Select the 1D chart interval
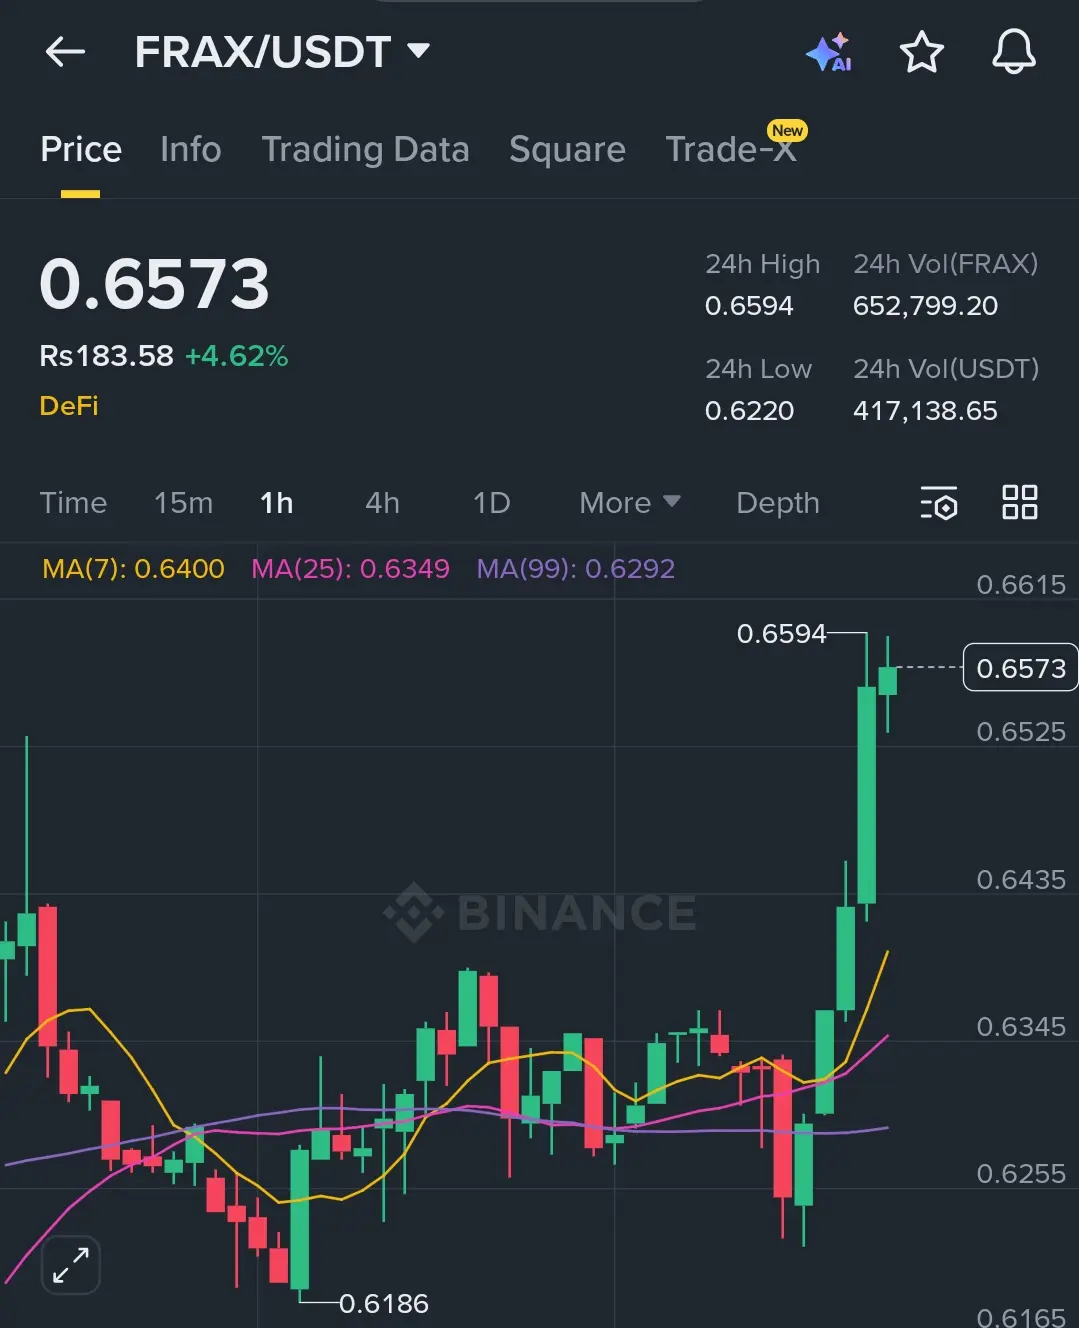Viewport: 1079px width, 1328px height. (x=491, y=503)
